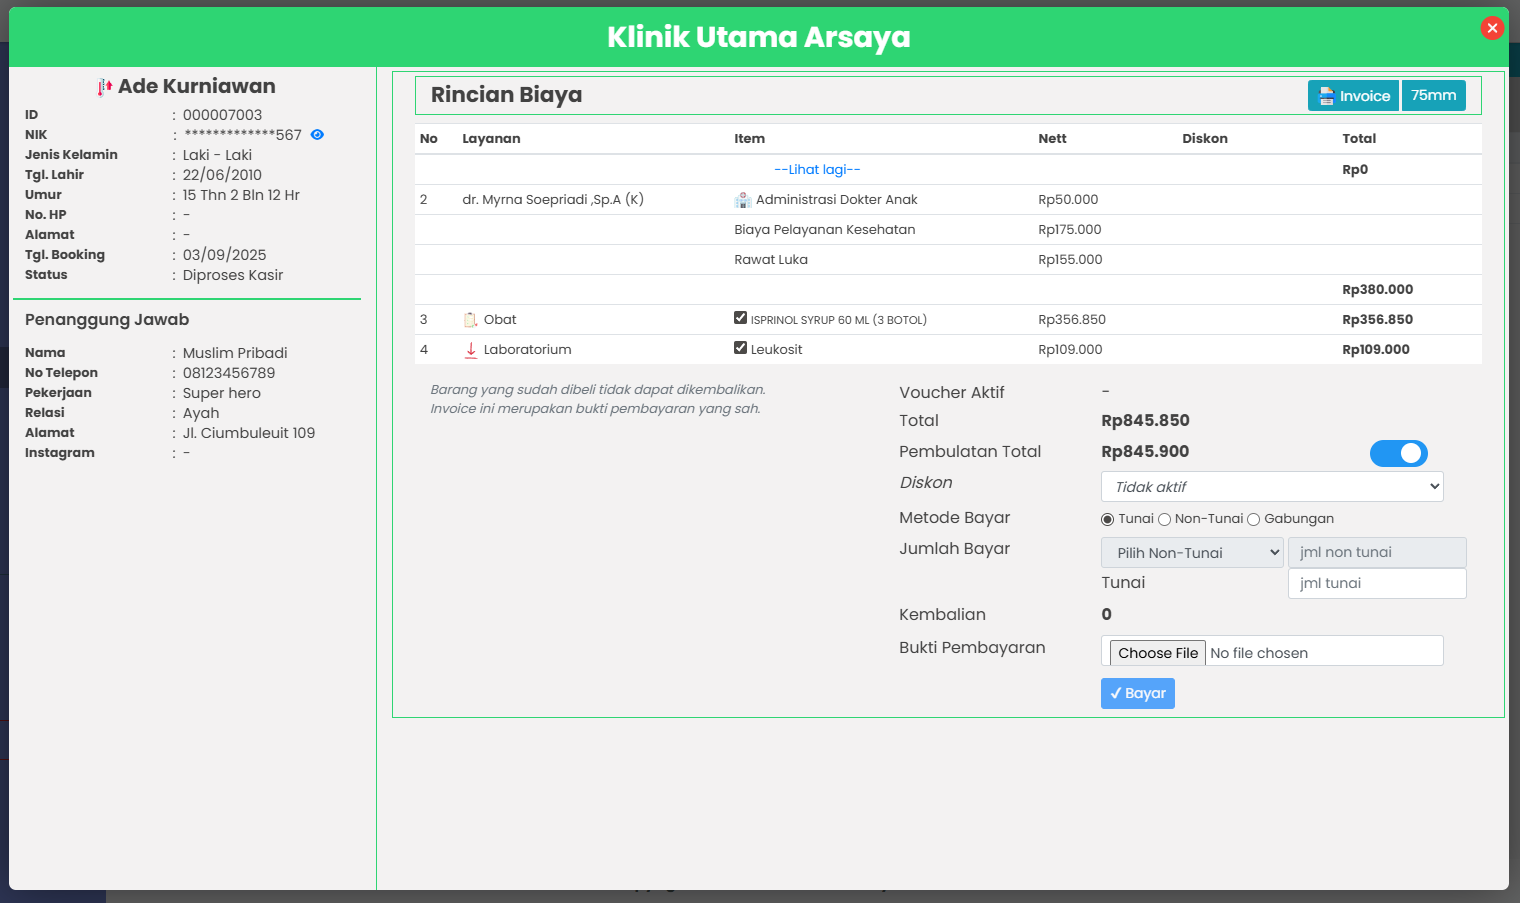
Task: Close the dialog with red X
Action: [1492, 28]
